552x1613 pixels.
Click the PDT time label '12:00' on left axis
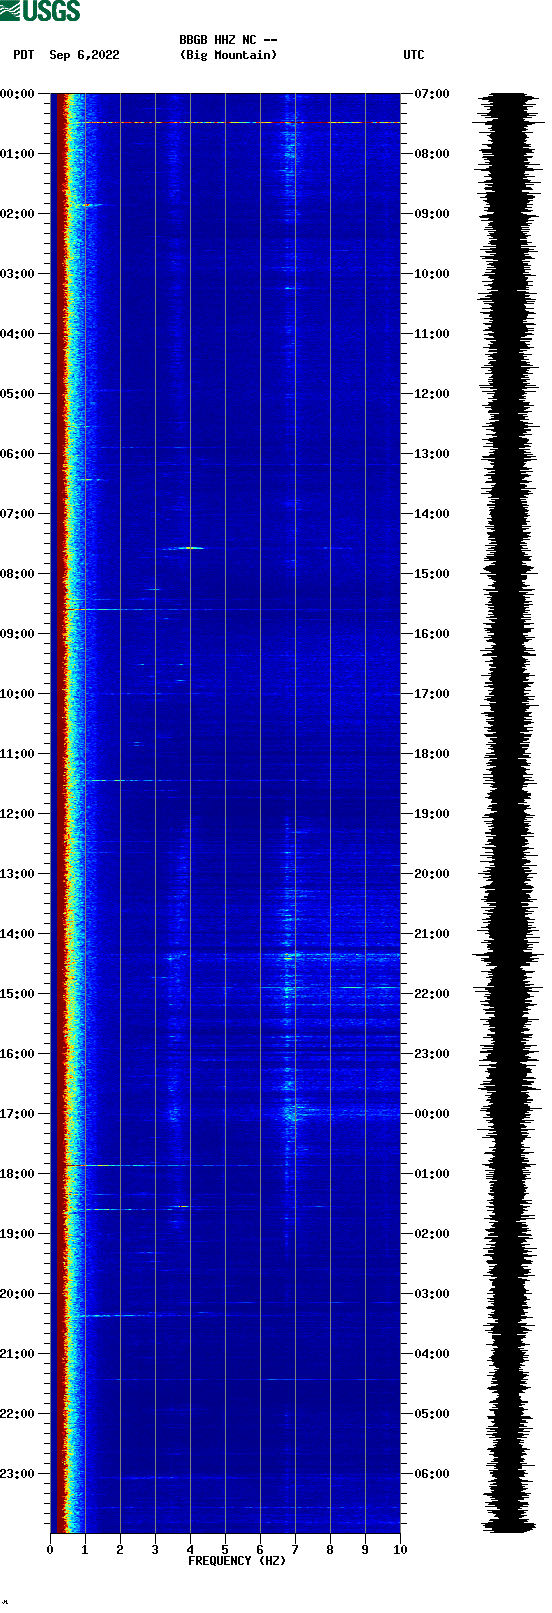click(17, 814)
